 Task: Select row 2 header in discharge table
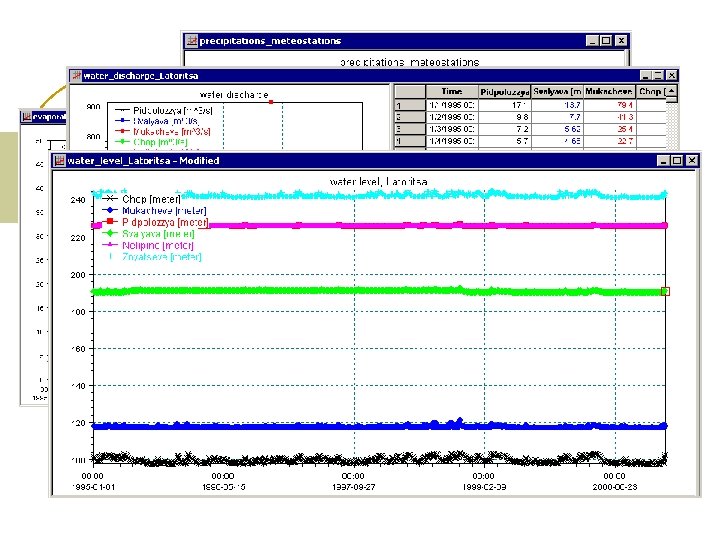tap(410, 117)
